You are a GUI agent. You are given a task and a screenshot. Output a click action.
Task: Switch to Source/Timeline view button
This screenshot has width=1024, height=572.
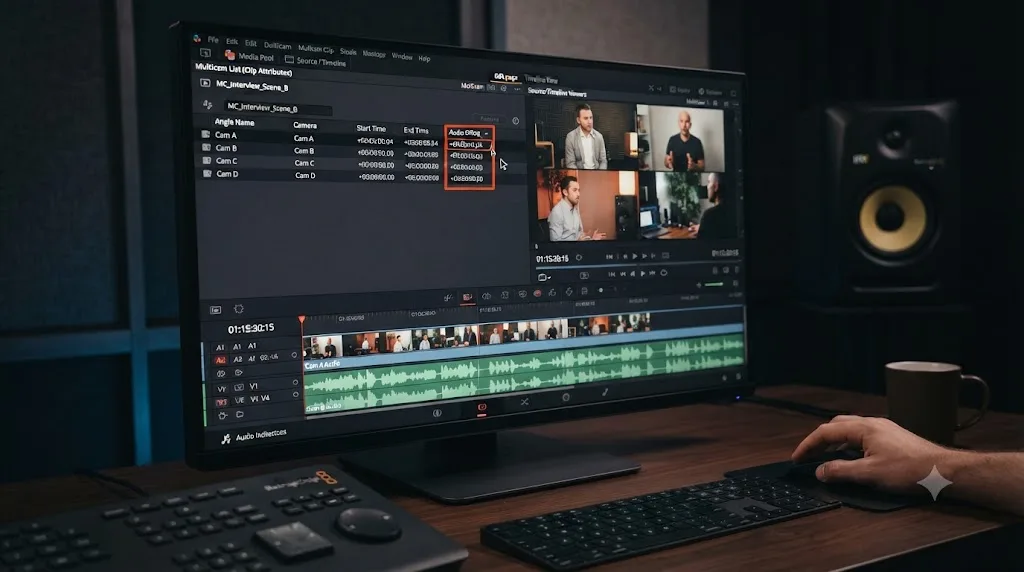point(315,61)
